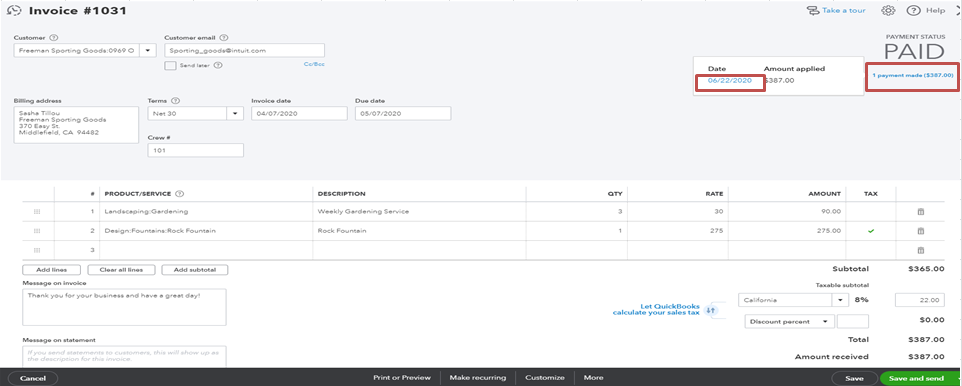962x386 pixels.
Task: Click the Terms help question icon
Action: point(176,101)
